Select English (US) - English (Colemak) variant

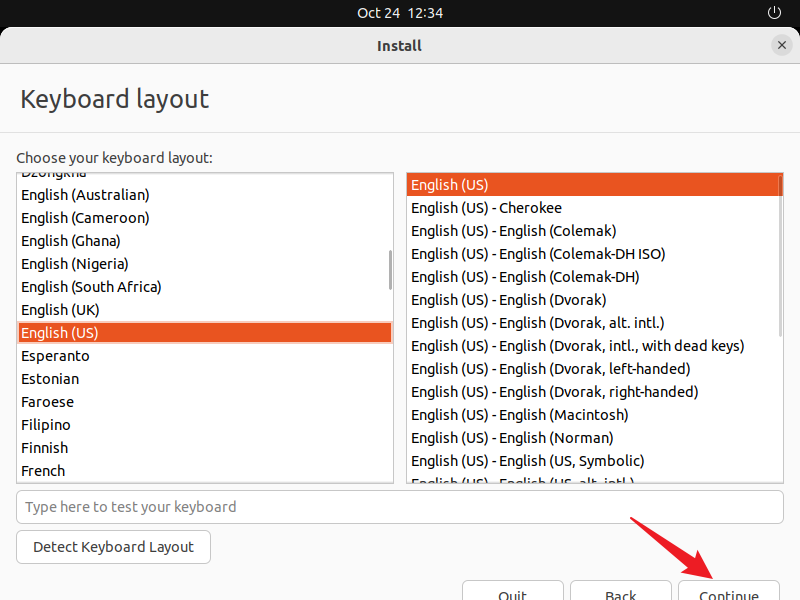(513, 231)
